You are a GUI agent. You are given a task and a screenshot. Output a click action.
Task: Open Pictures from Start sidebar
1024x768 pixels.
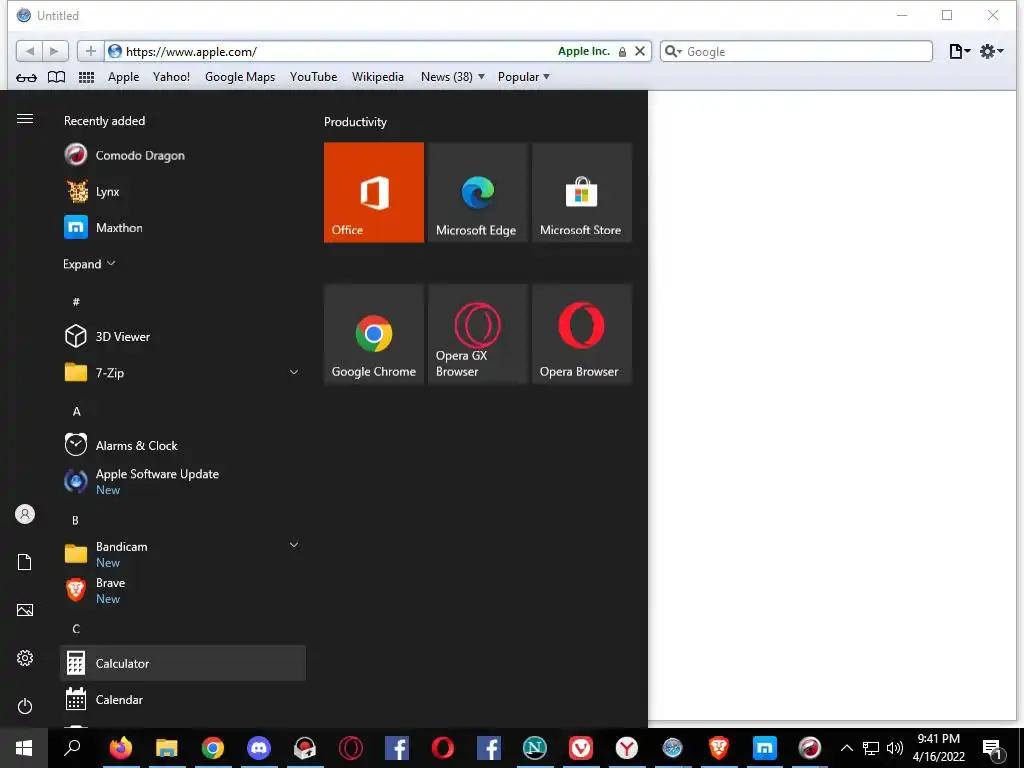coord(25,610)
